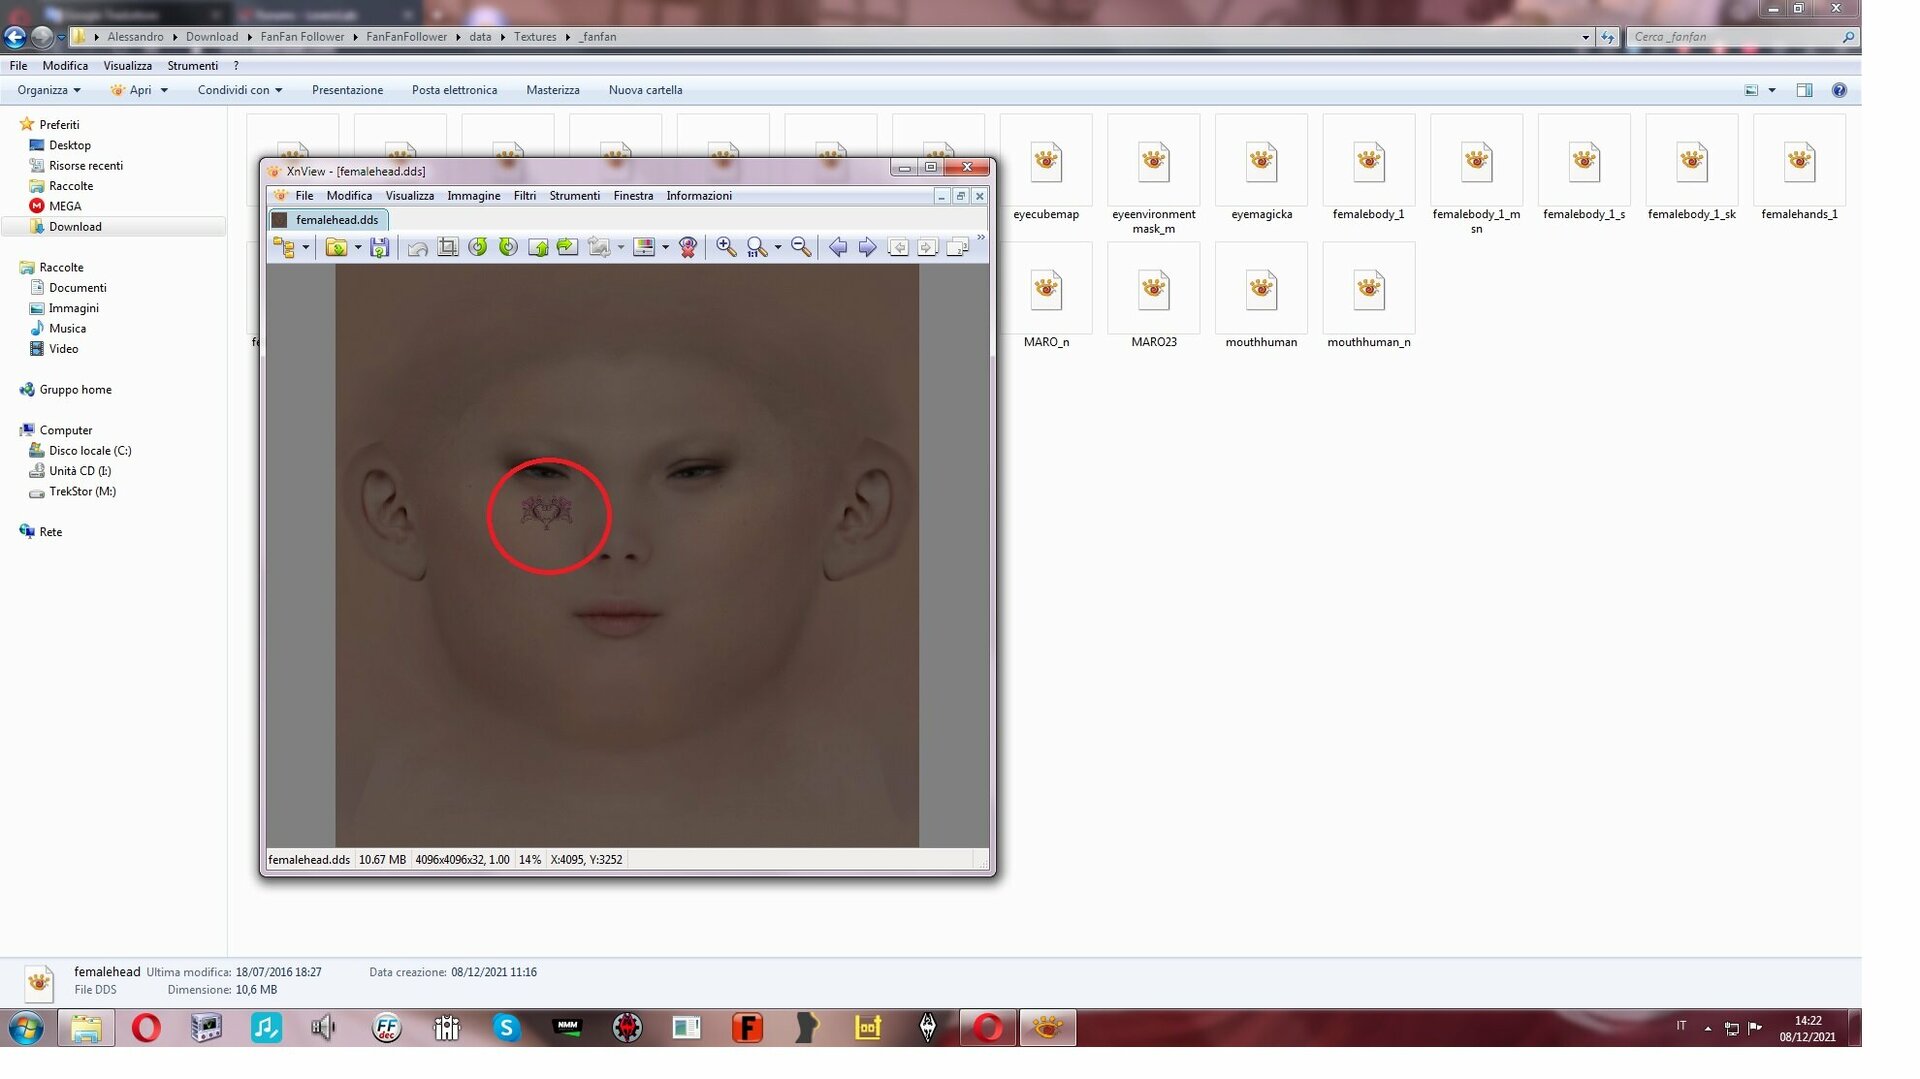Screen dimensions: 1920x1079
Task: Click the Zoom In magnifier icon
Action: [726, 248]
